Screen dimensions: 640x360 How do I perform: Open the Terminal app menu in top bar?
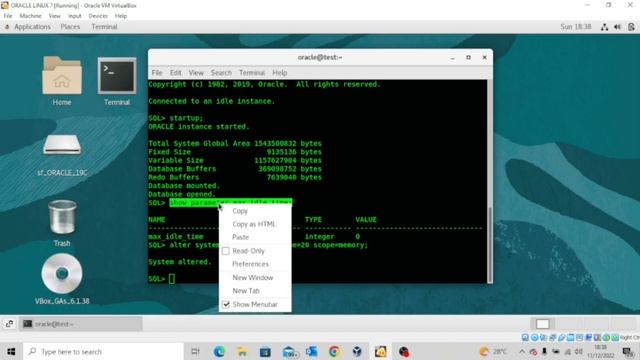(x=104, y=27)
